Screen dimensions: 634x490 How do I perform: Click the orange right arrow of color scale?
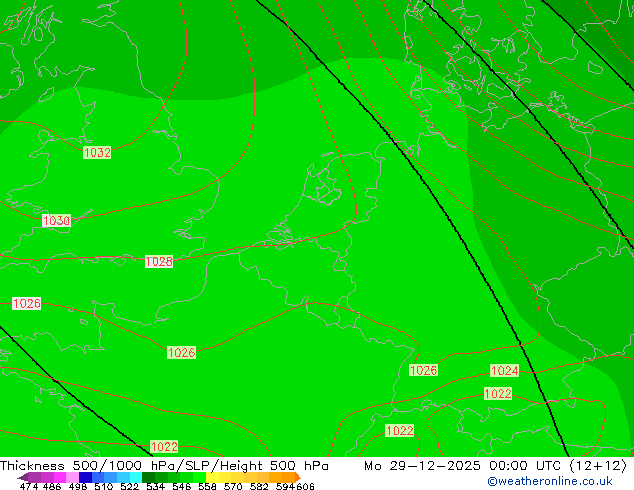[x=298, y=477]
